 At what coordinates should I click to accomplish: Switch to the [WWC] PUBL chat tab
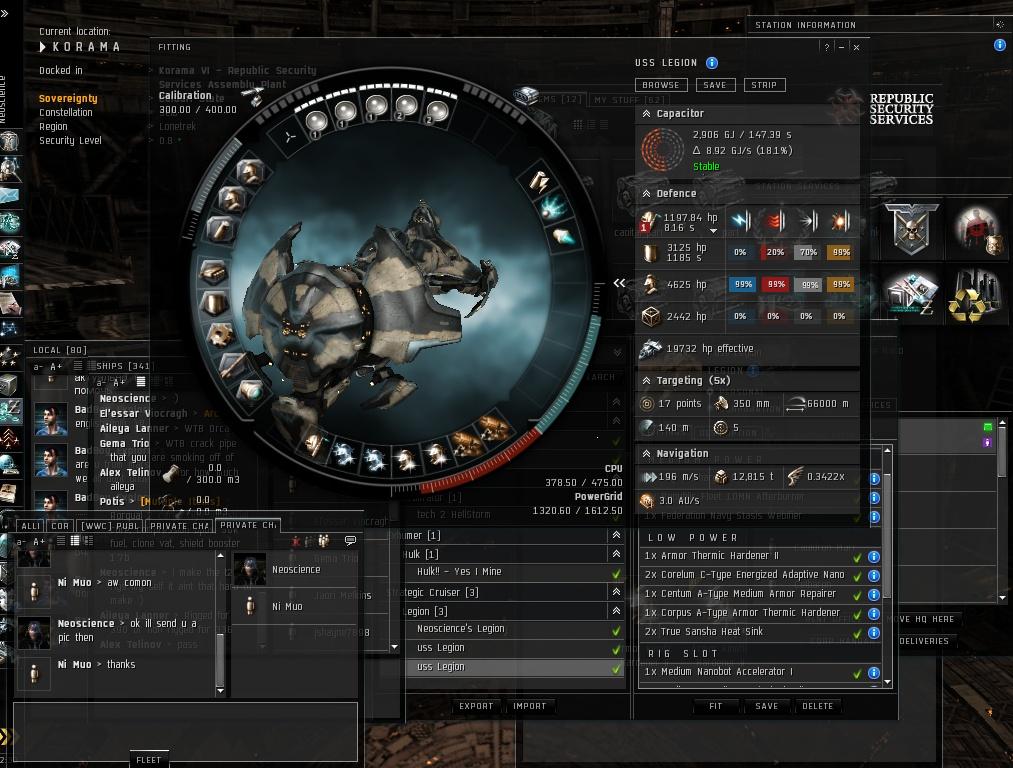click(x=110, y=526)
